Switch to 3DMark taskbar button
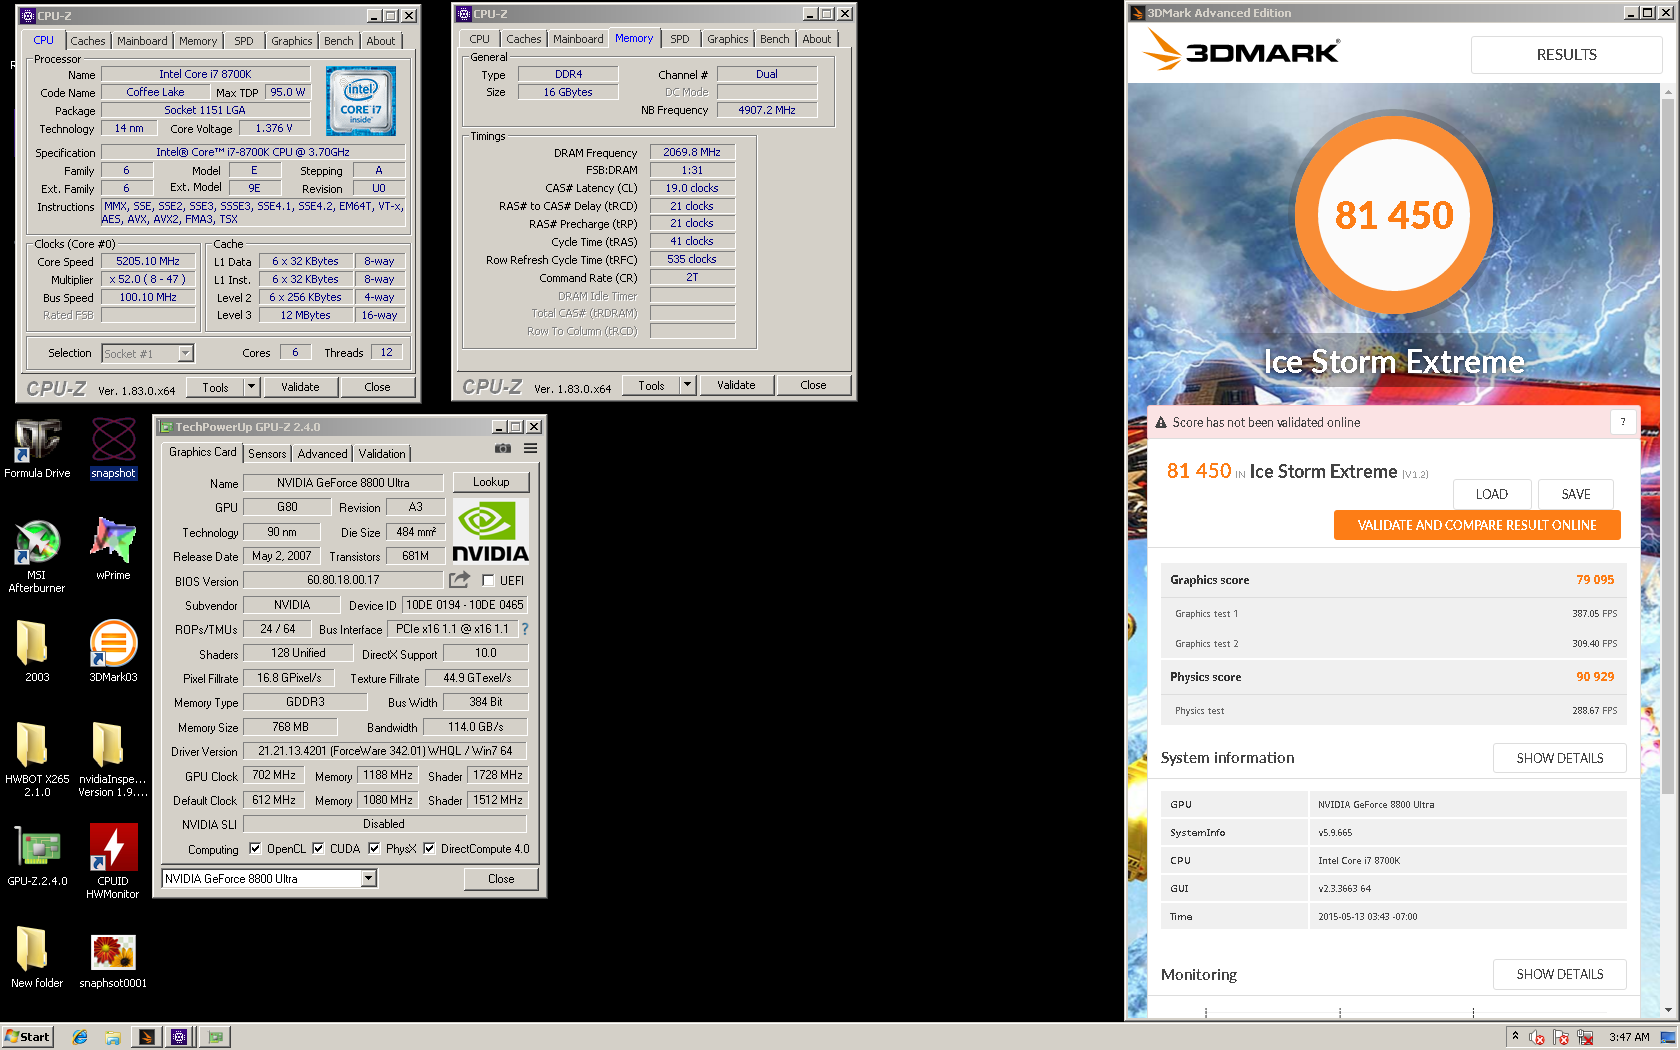The width and height of the screenshot is (1680, 1050). (x=147, y=1037)
